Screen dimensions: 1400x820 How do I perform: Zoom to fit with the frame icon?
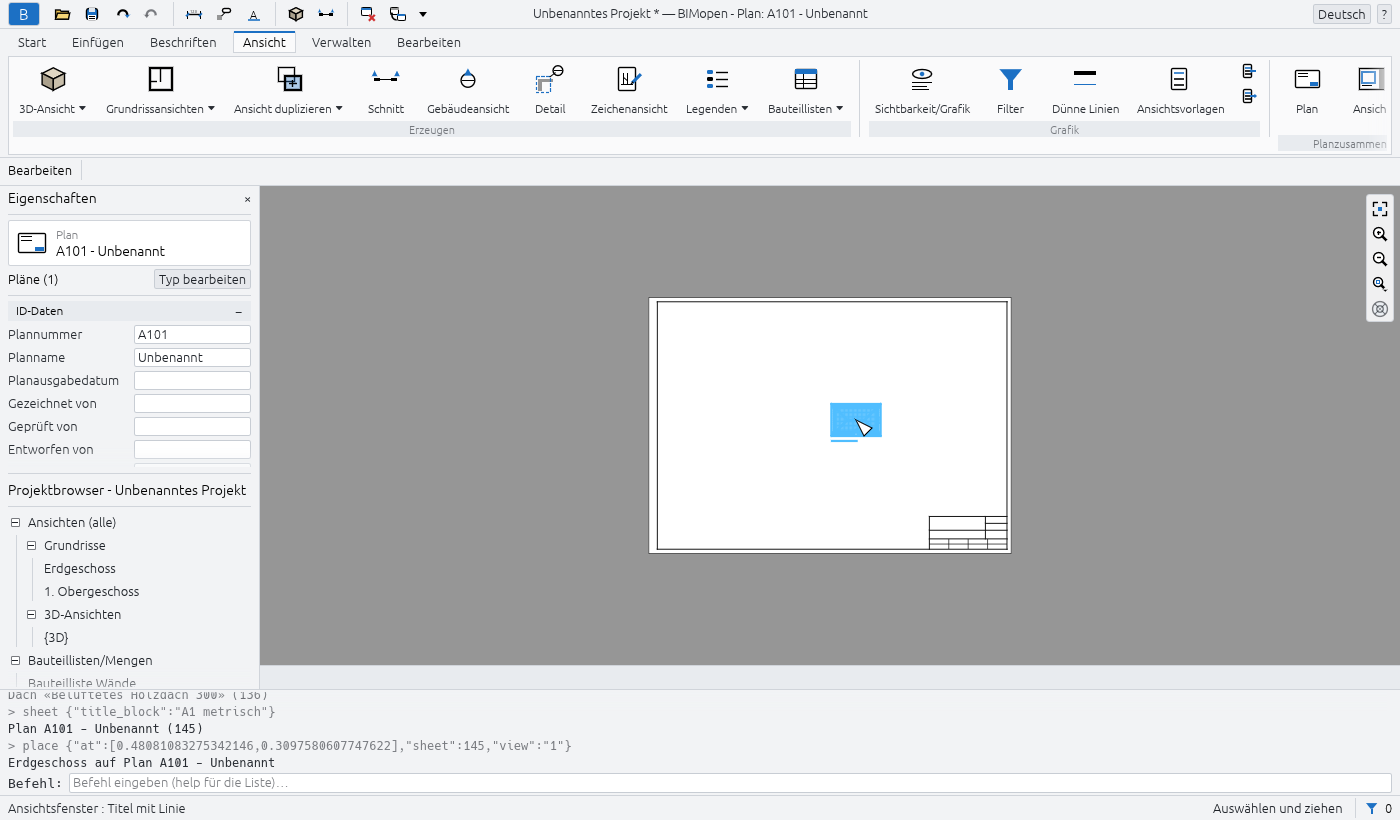pyautogui.click(x=1380, y=209)
